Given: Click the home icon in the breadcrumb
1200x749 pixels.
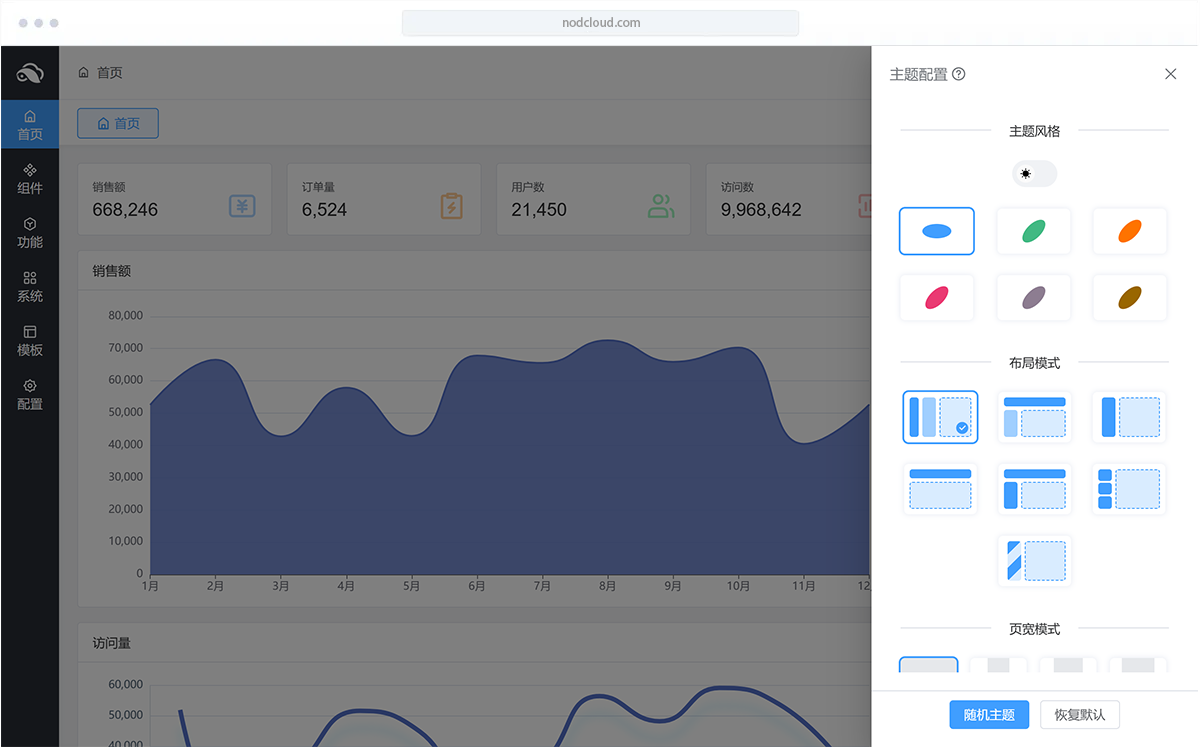Looking at the screenshot, I should pos(84,73).
